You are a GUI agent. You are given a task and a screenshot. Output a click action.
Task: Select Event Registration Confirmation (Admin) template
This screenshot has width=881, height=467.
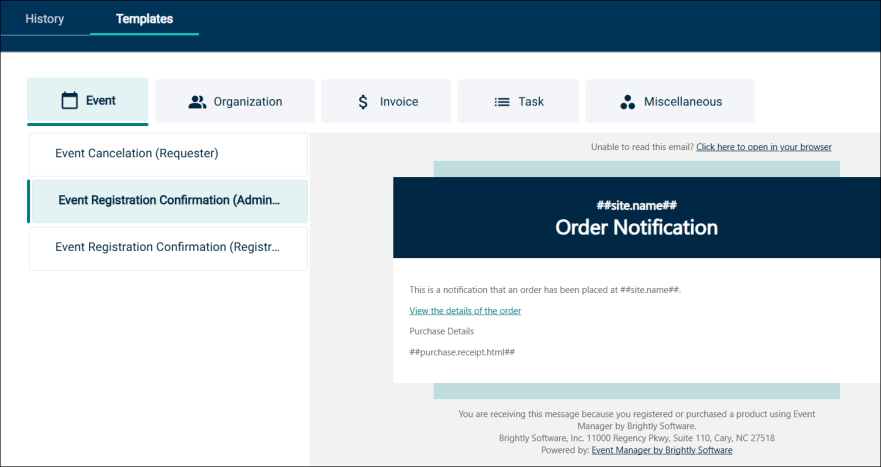169,201
